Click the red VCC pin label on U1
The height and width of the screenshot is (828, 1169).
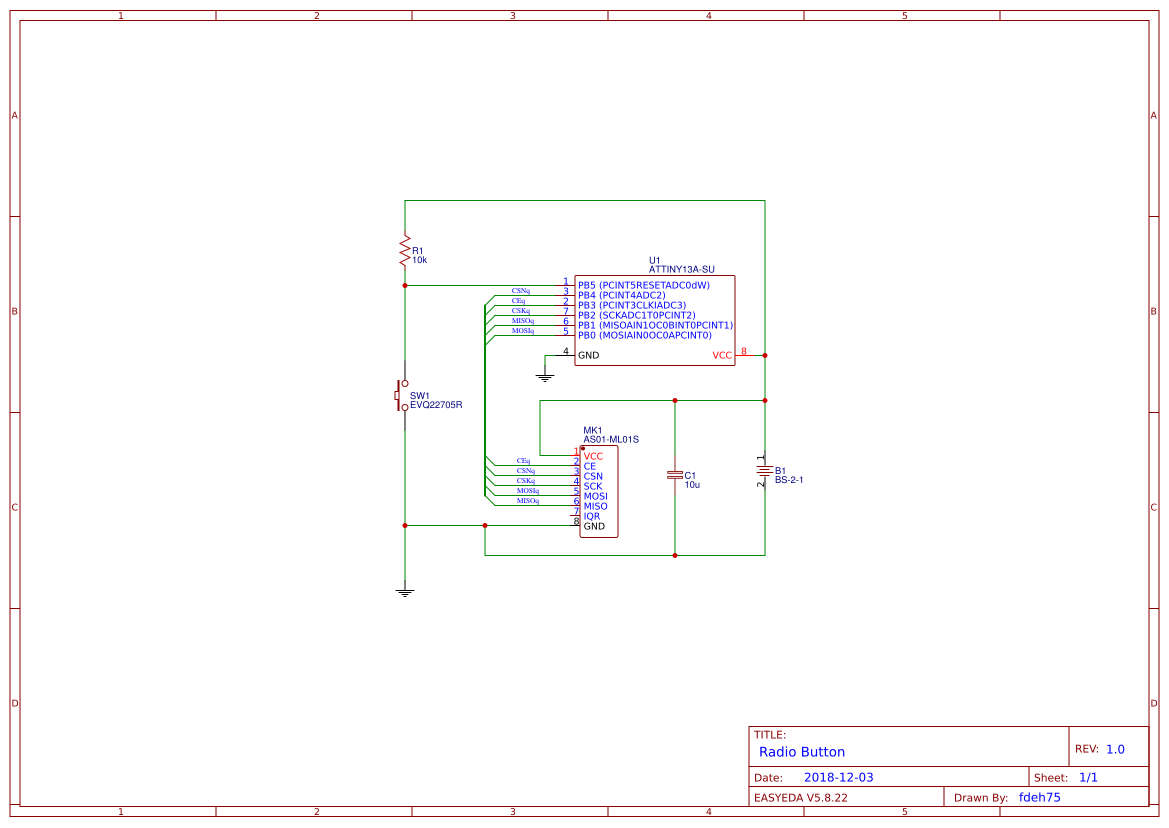pyautogui.click(x=721, y=355)
